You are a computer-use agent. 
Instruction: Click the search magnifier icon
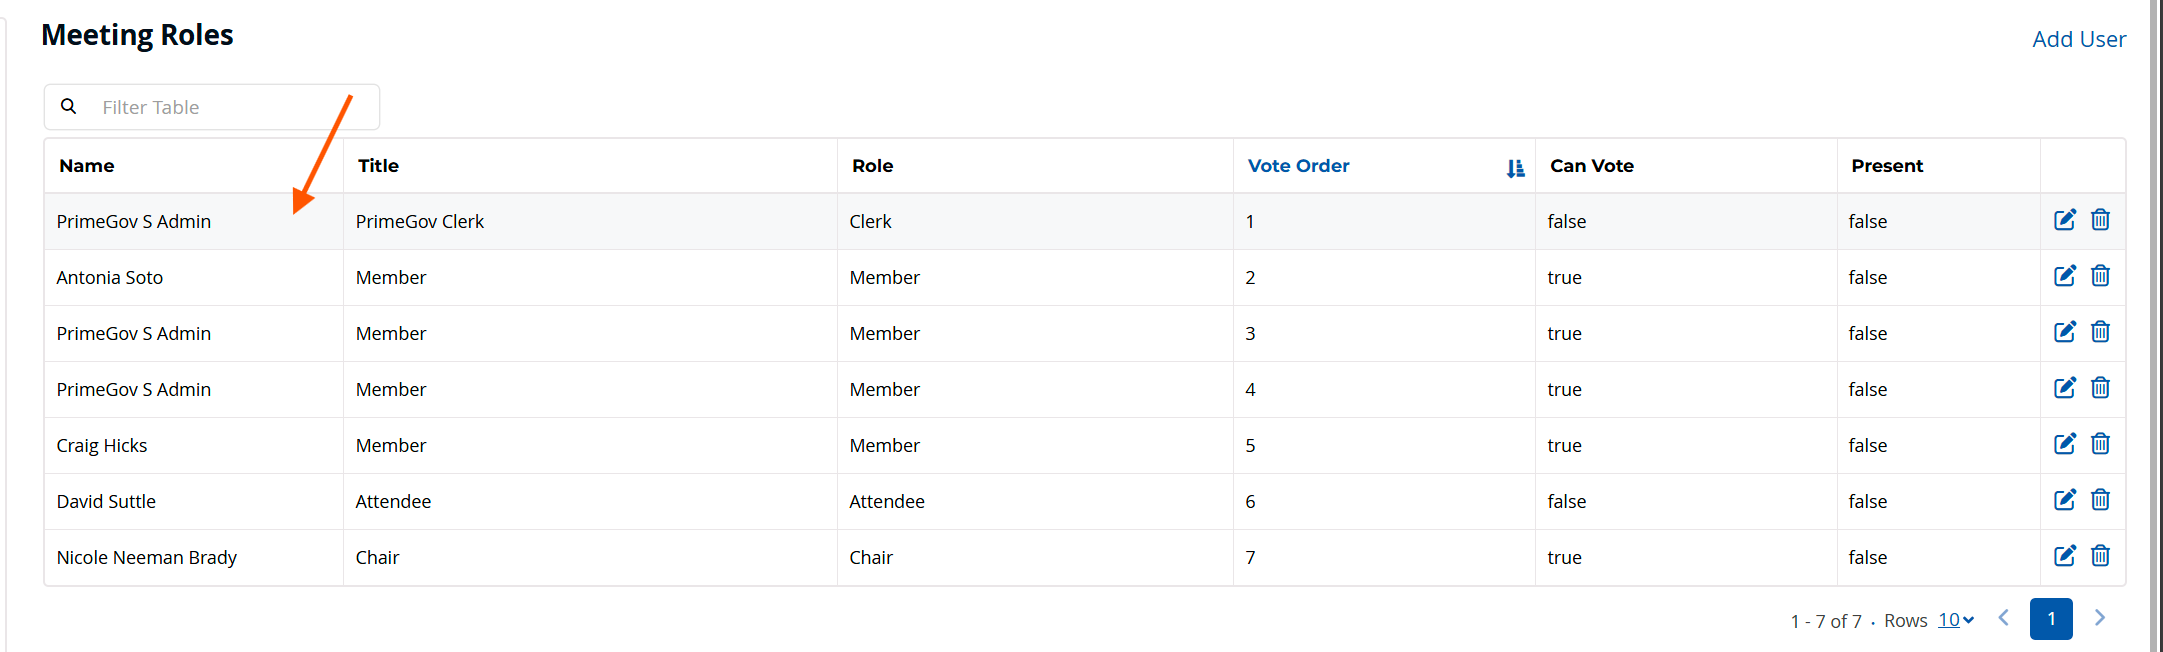(x=69, y=106)
